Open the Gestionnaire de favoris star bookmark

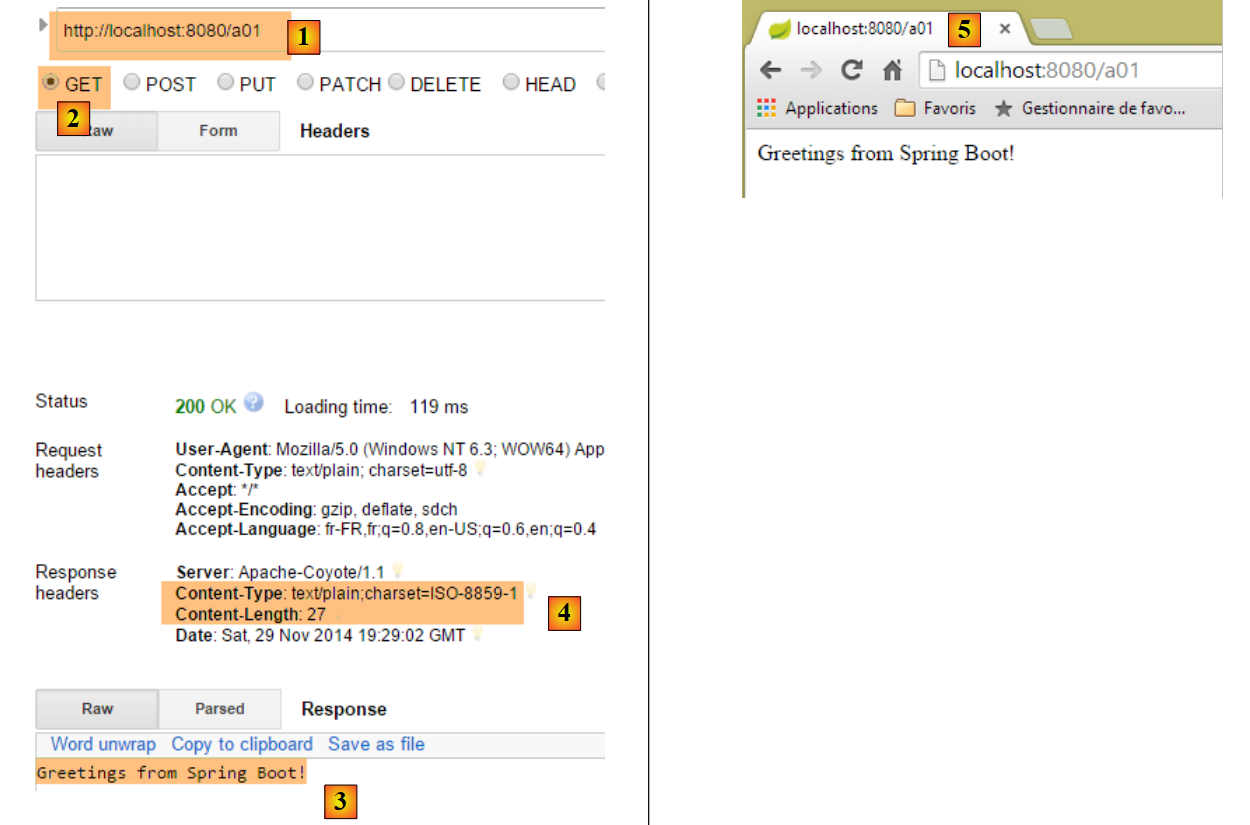[x=1090, y=108]
